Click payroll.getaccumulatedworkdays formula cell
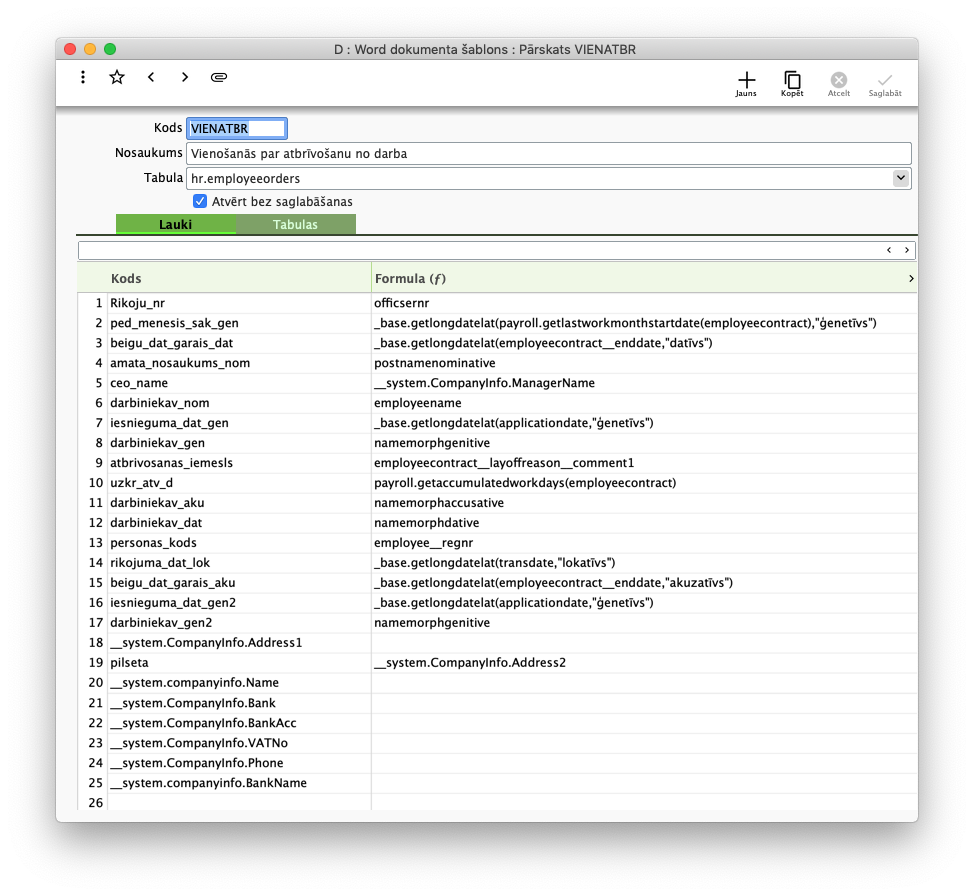Image resolution: width=974 pixels, height=896 pixels. coord(644,483)
